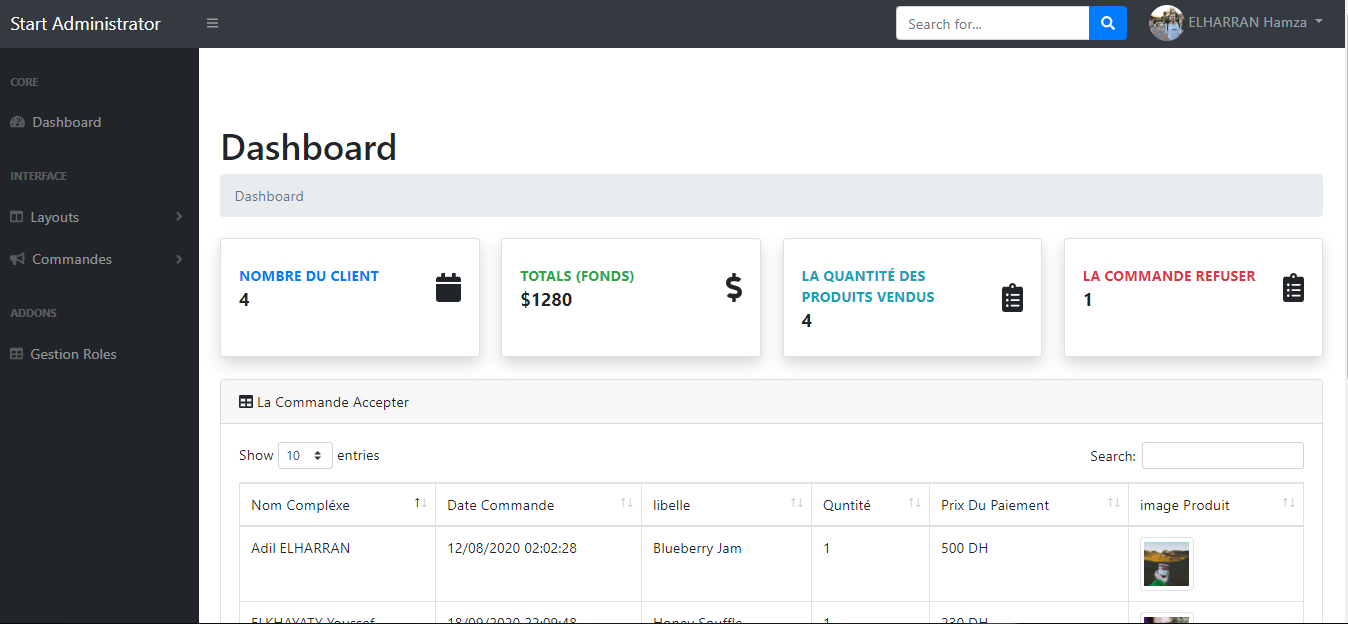Click the tachometer icon beside Dashboard in sidebar
The height and width of the screenshot is (624, 1348).
pos(17,121)
